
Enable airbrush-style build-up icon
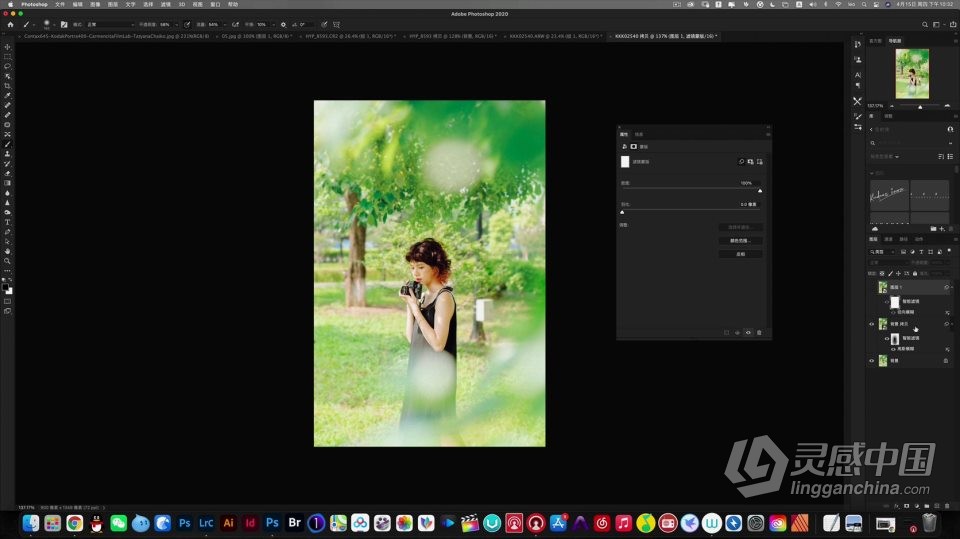coord(235,24)
